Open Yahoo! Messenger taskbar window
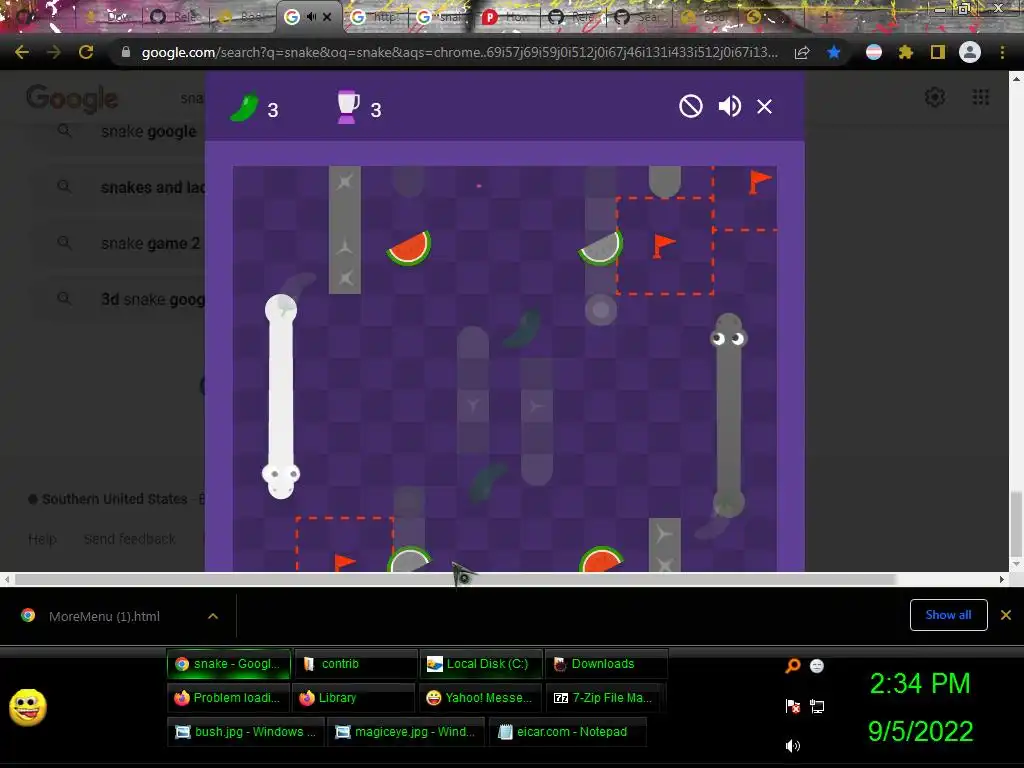This screenshot has width=1024, height=768. [479, 697]
